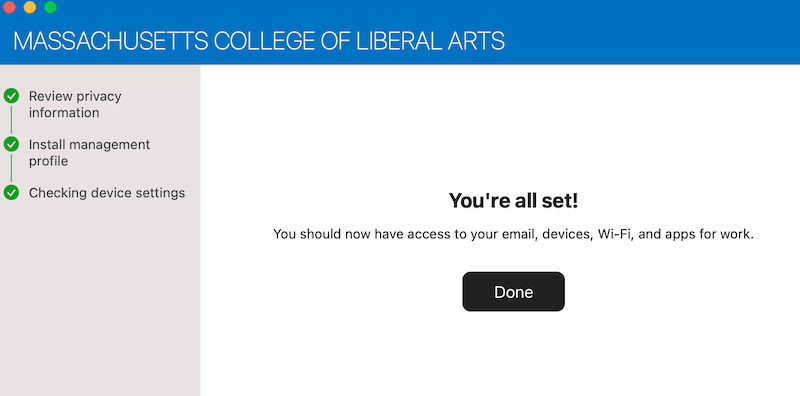
Task: Click the access confirmation message text
Action: (x=513, y=234)
